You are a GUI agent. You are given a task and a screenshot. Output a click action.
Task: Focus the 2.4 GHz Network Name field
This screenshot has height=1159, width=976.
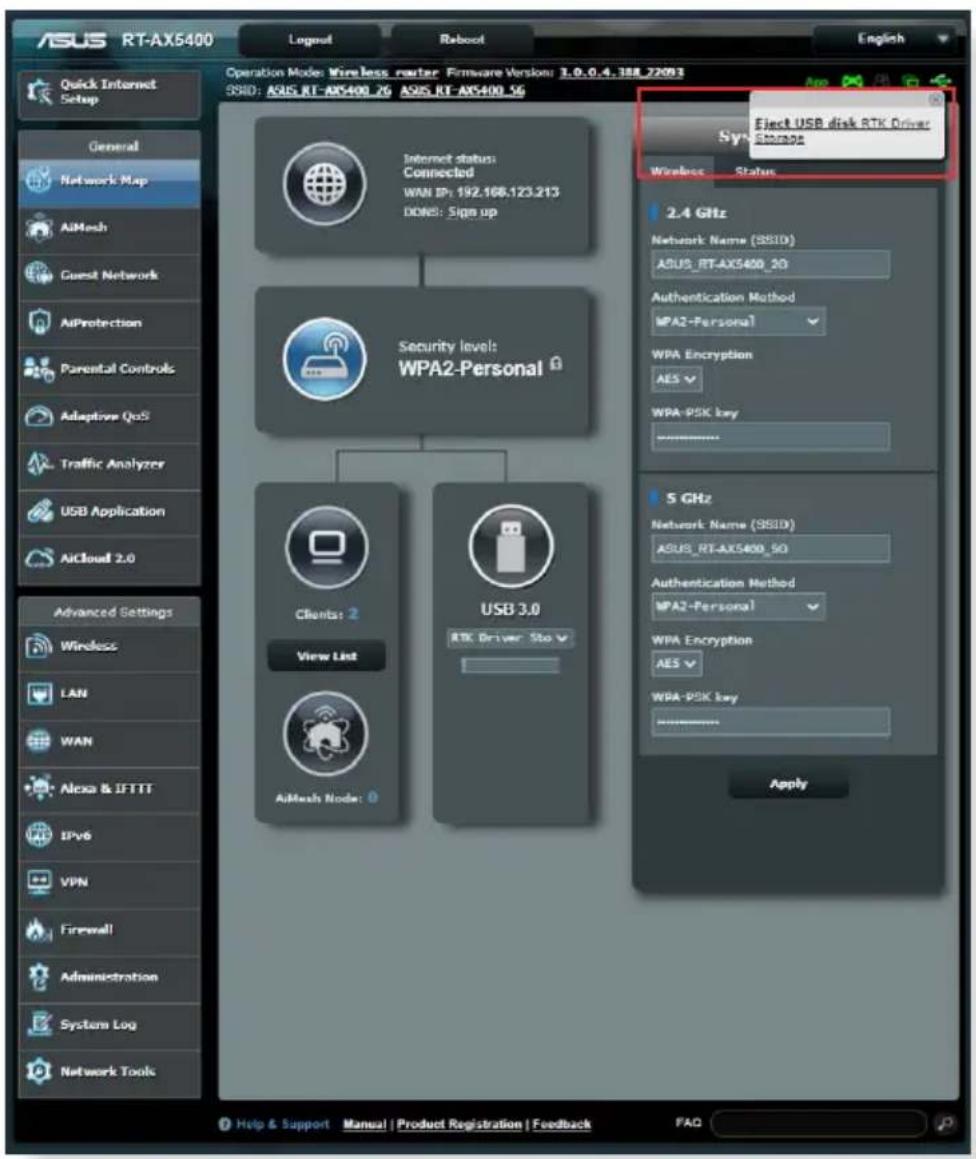(770, 264)
